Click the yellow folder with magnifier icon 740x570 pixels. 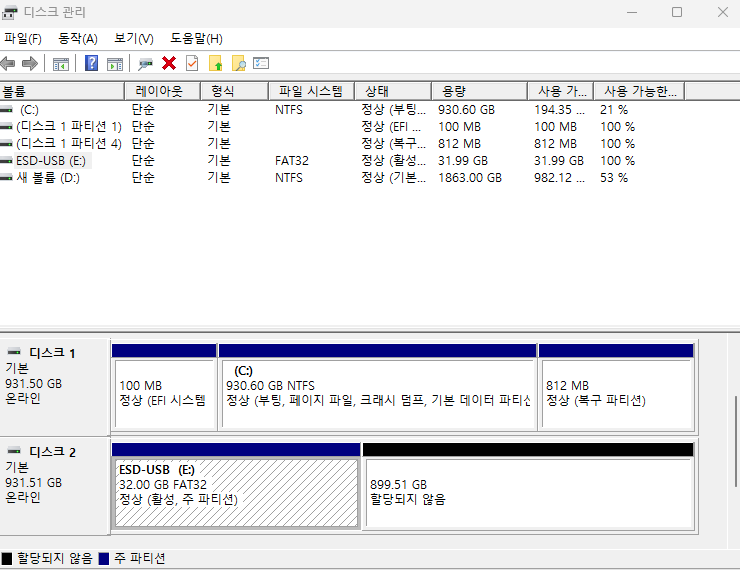pos(239,63)
